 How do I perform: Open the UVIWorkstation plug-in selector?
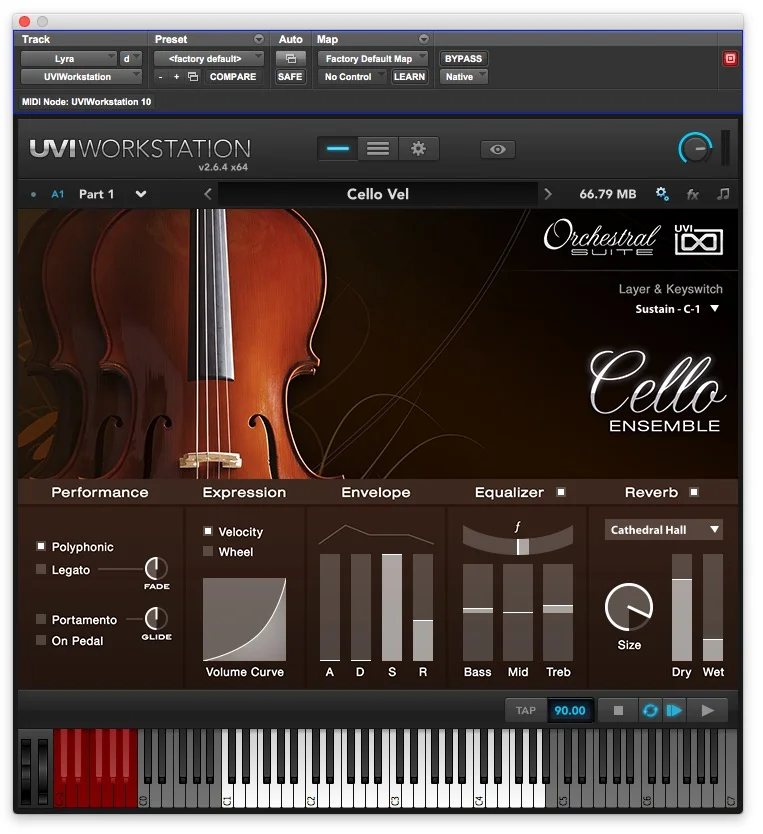[81, 77]
